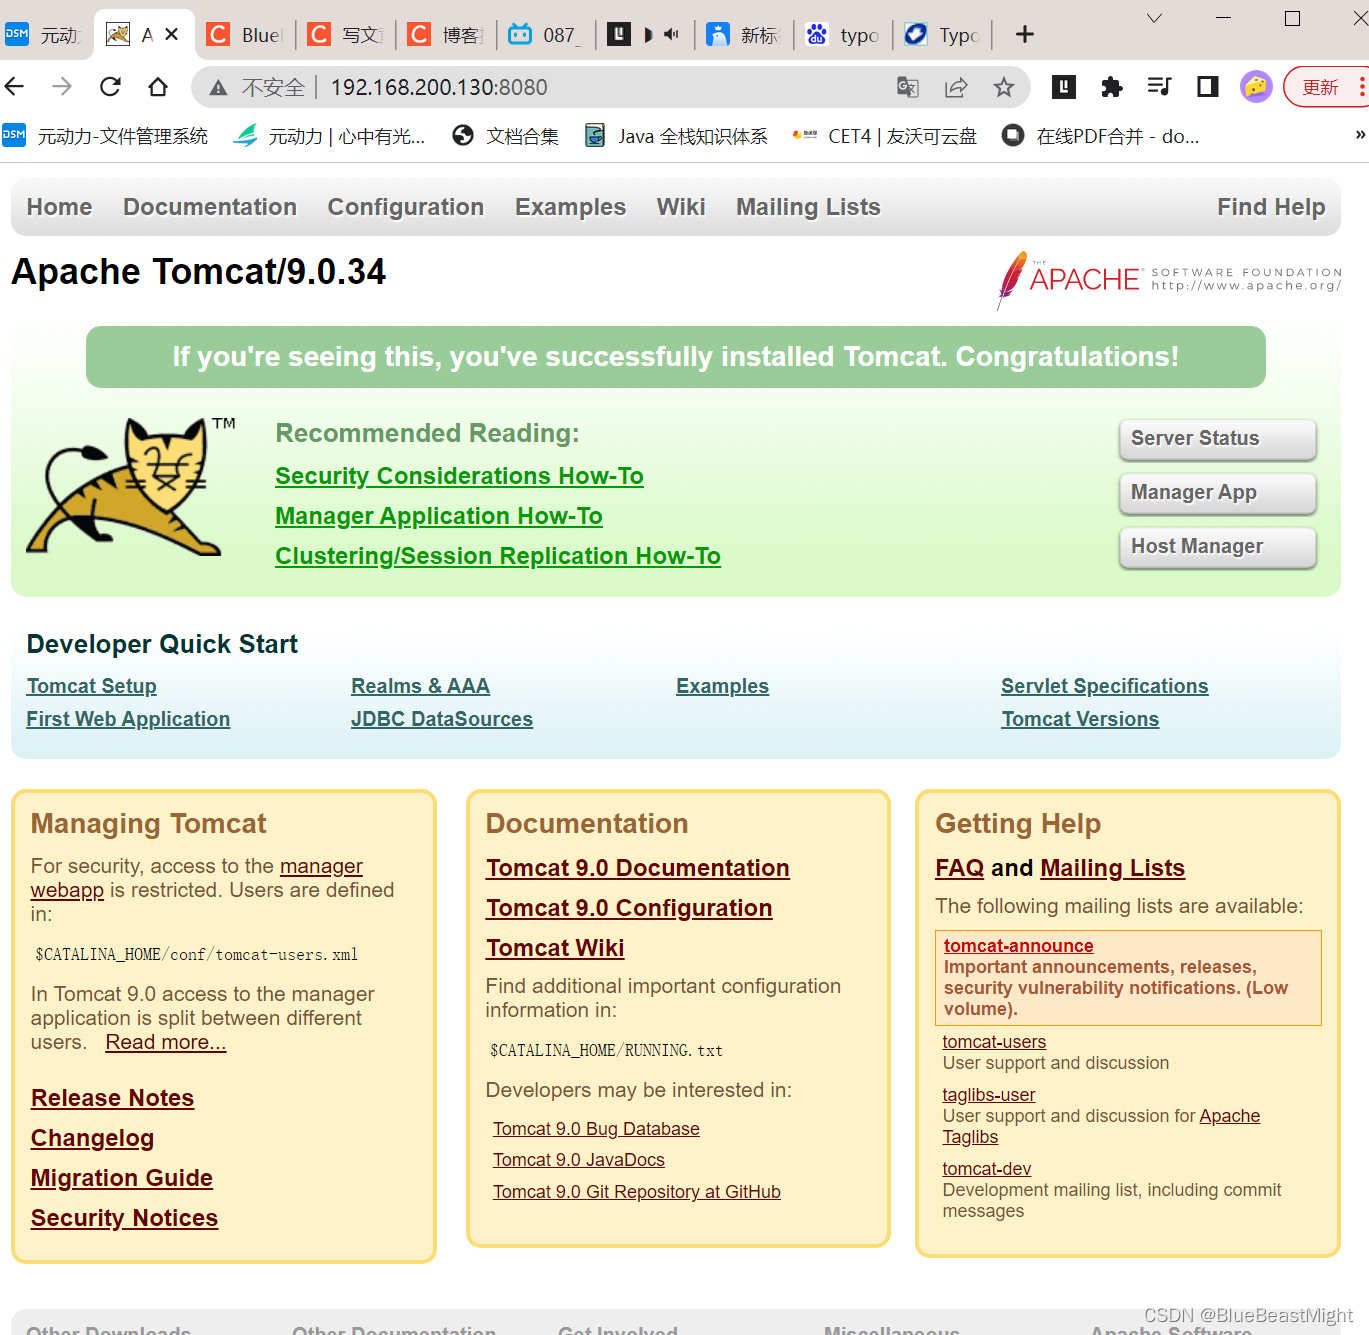Show more bookmarks with the overflow chevron
The width and height of the screenshot is (1369, 1335).
1360,135
